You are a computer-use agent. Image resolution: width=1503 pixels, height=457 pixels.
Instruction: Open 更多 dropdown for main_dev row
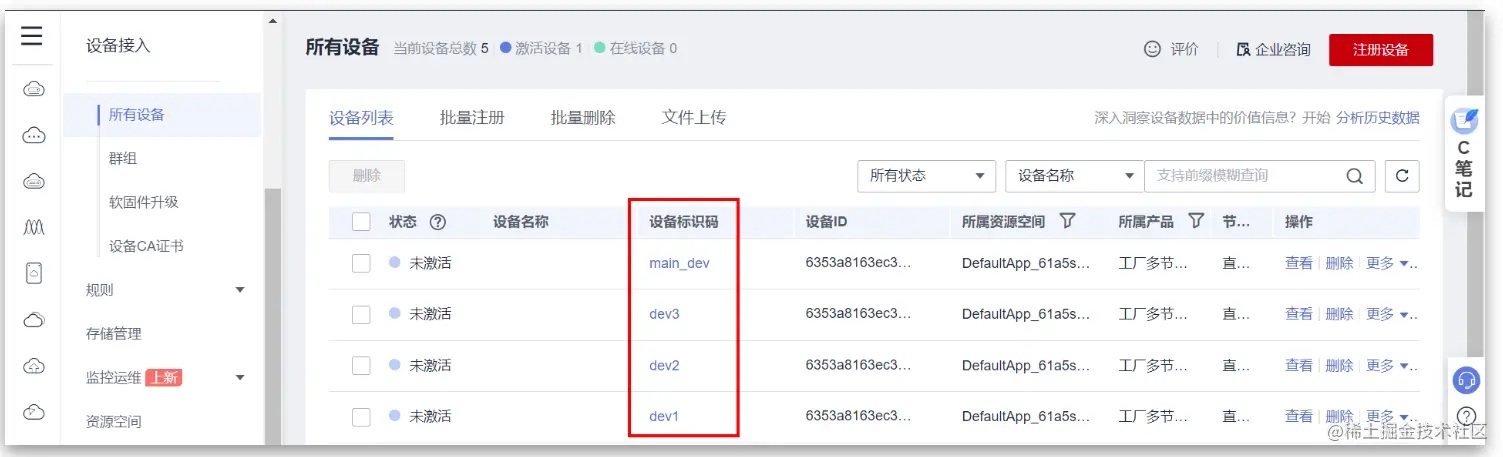(x=1390, y=263)
